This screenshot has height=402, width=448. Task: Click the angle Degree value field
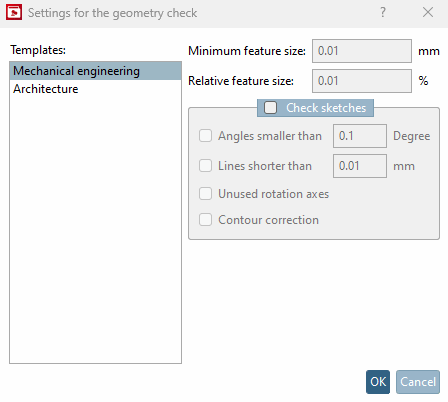coord(360,136)
